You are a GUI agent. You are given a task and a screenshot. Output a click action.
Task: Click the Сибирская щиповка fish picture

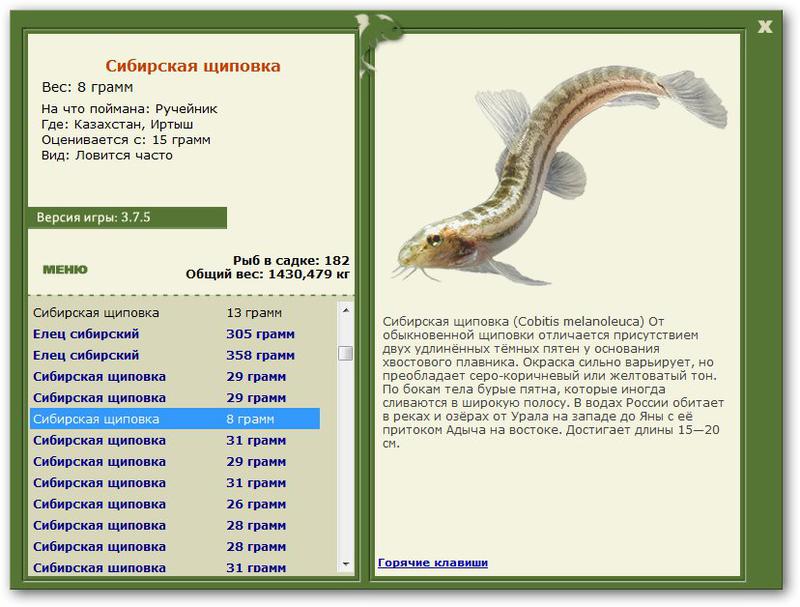560,175
